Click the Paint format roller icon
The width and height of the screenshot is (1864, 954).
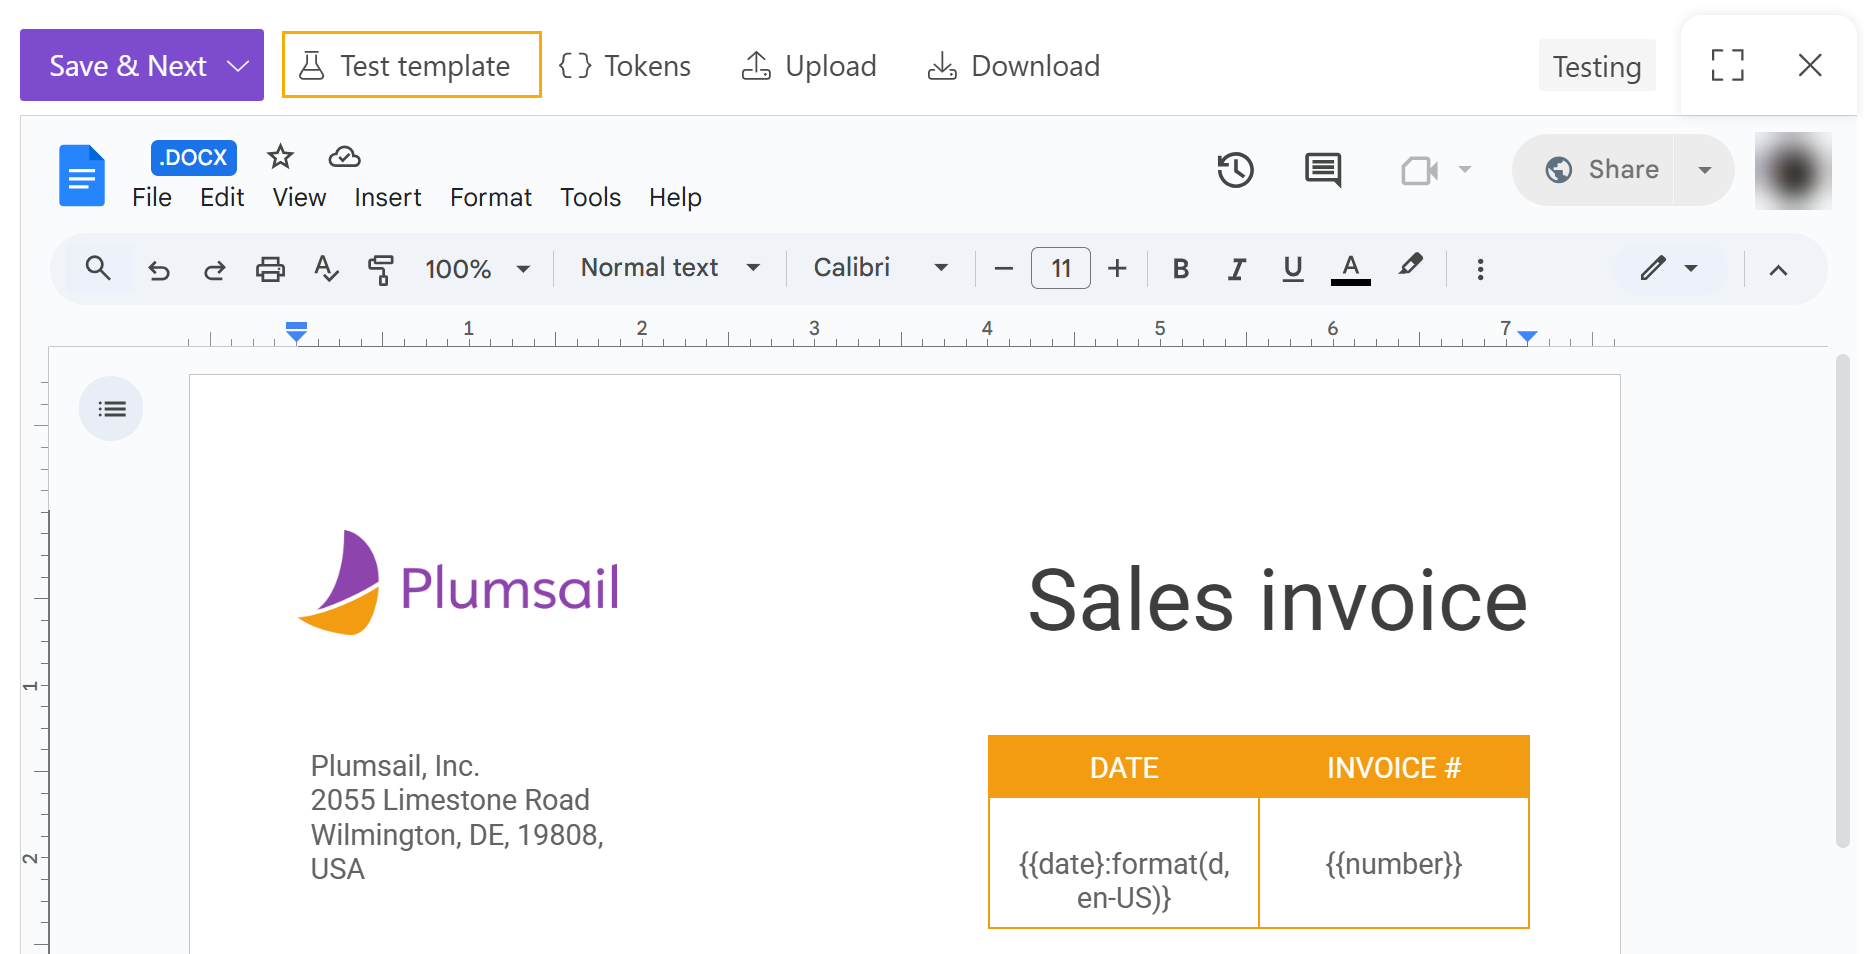click(381, 269)
